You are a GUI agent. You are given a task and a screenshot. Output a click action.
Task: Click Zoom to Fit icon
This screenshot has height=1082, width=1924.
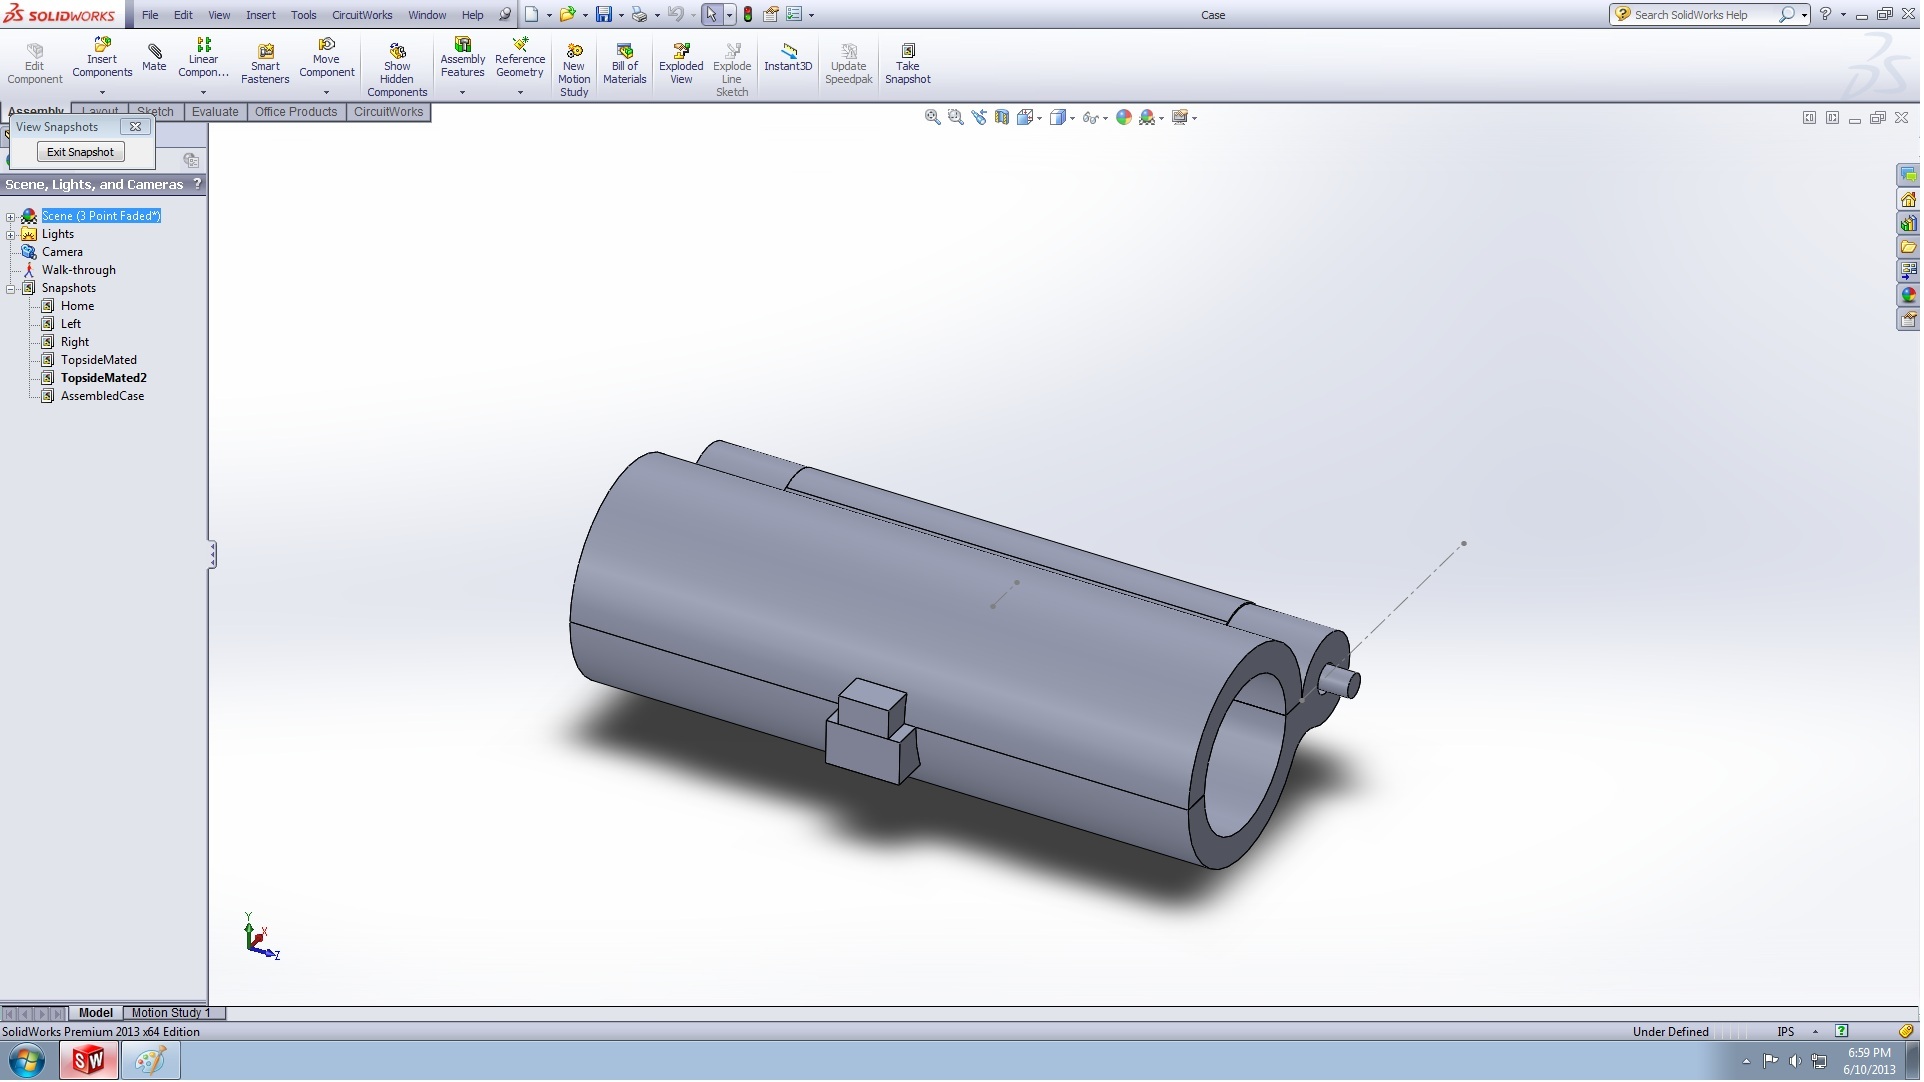933,117
